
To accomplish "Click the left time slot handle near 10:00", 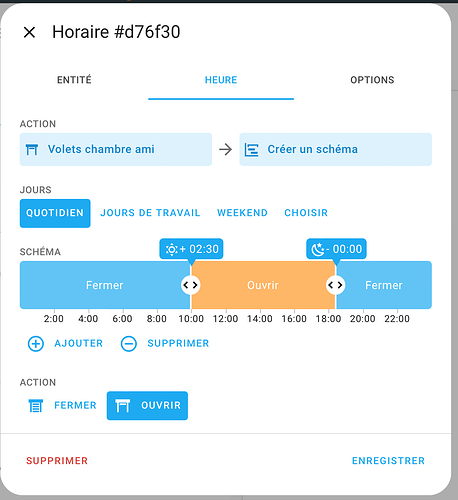I will (191, 285).
